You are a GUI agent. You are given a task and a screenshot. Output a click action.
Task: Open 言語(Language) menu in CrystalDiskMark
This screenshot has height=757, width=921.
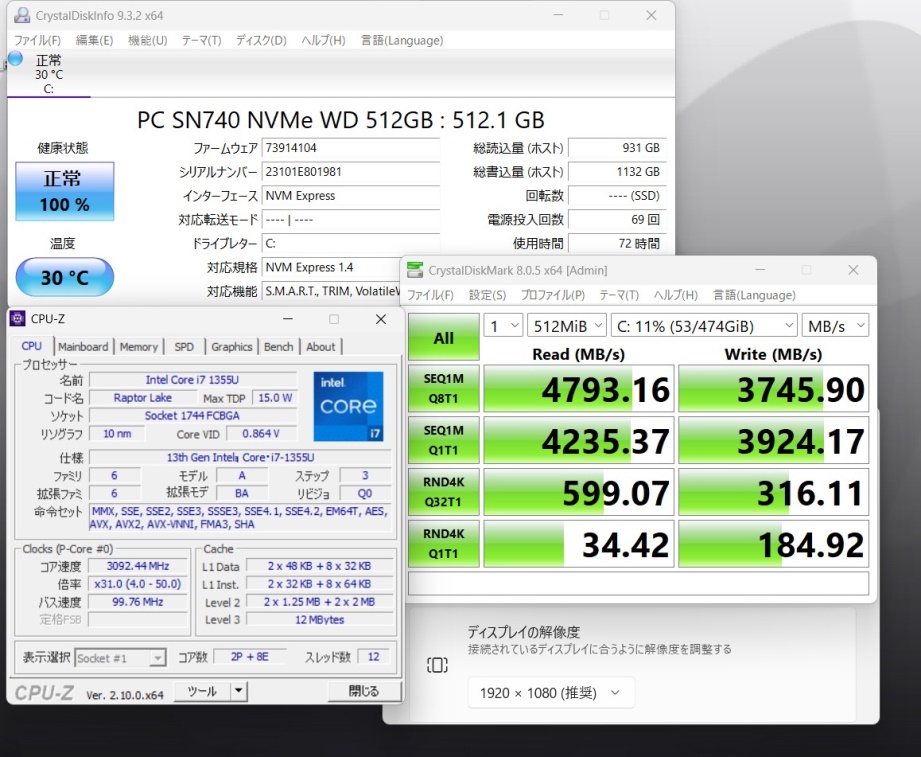point(754,295)
